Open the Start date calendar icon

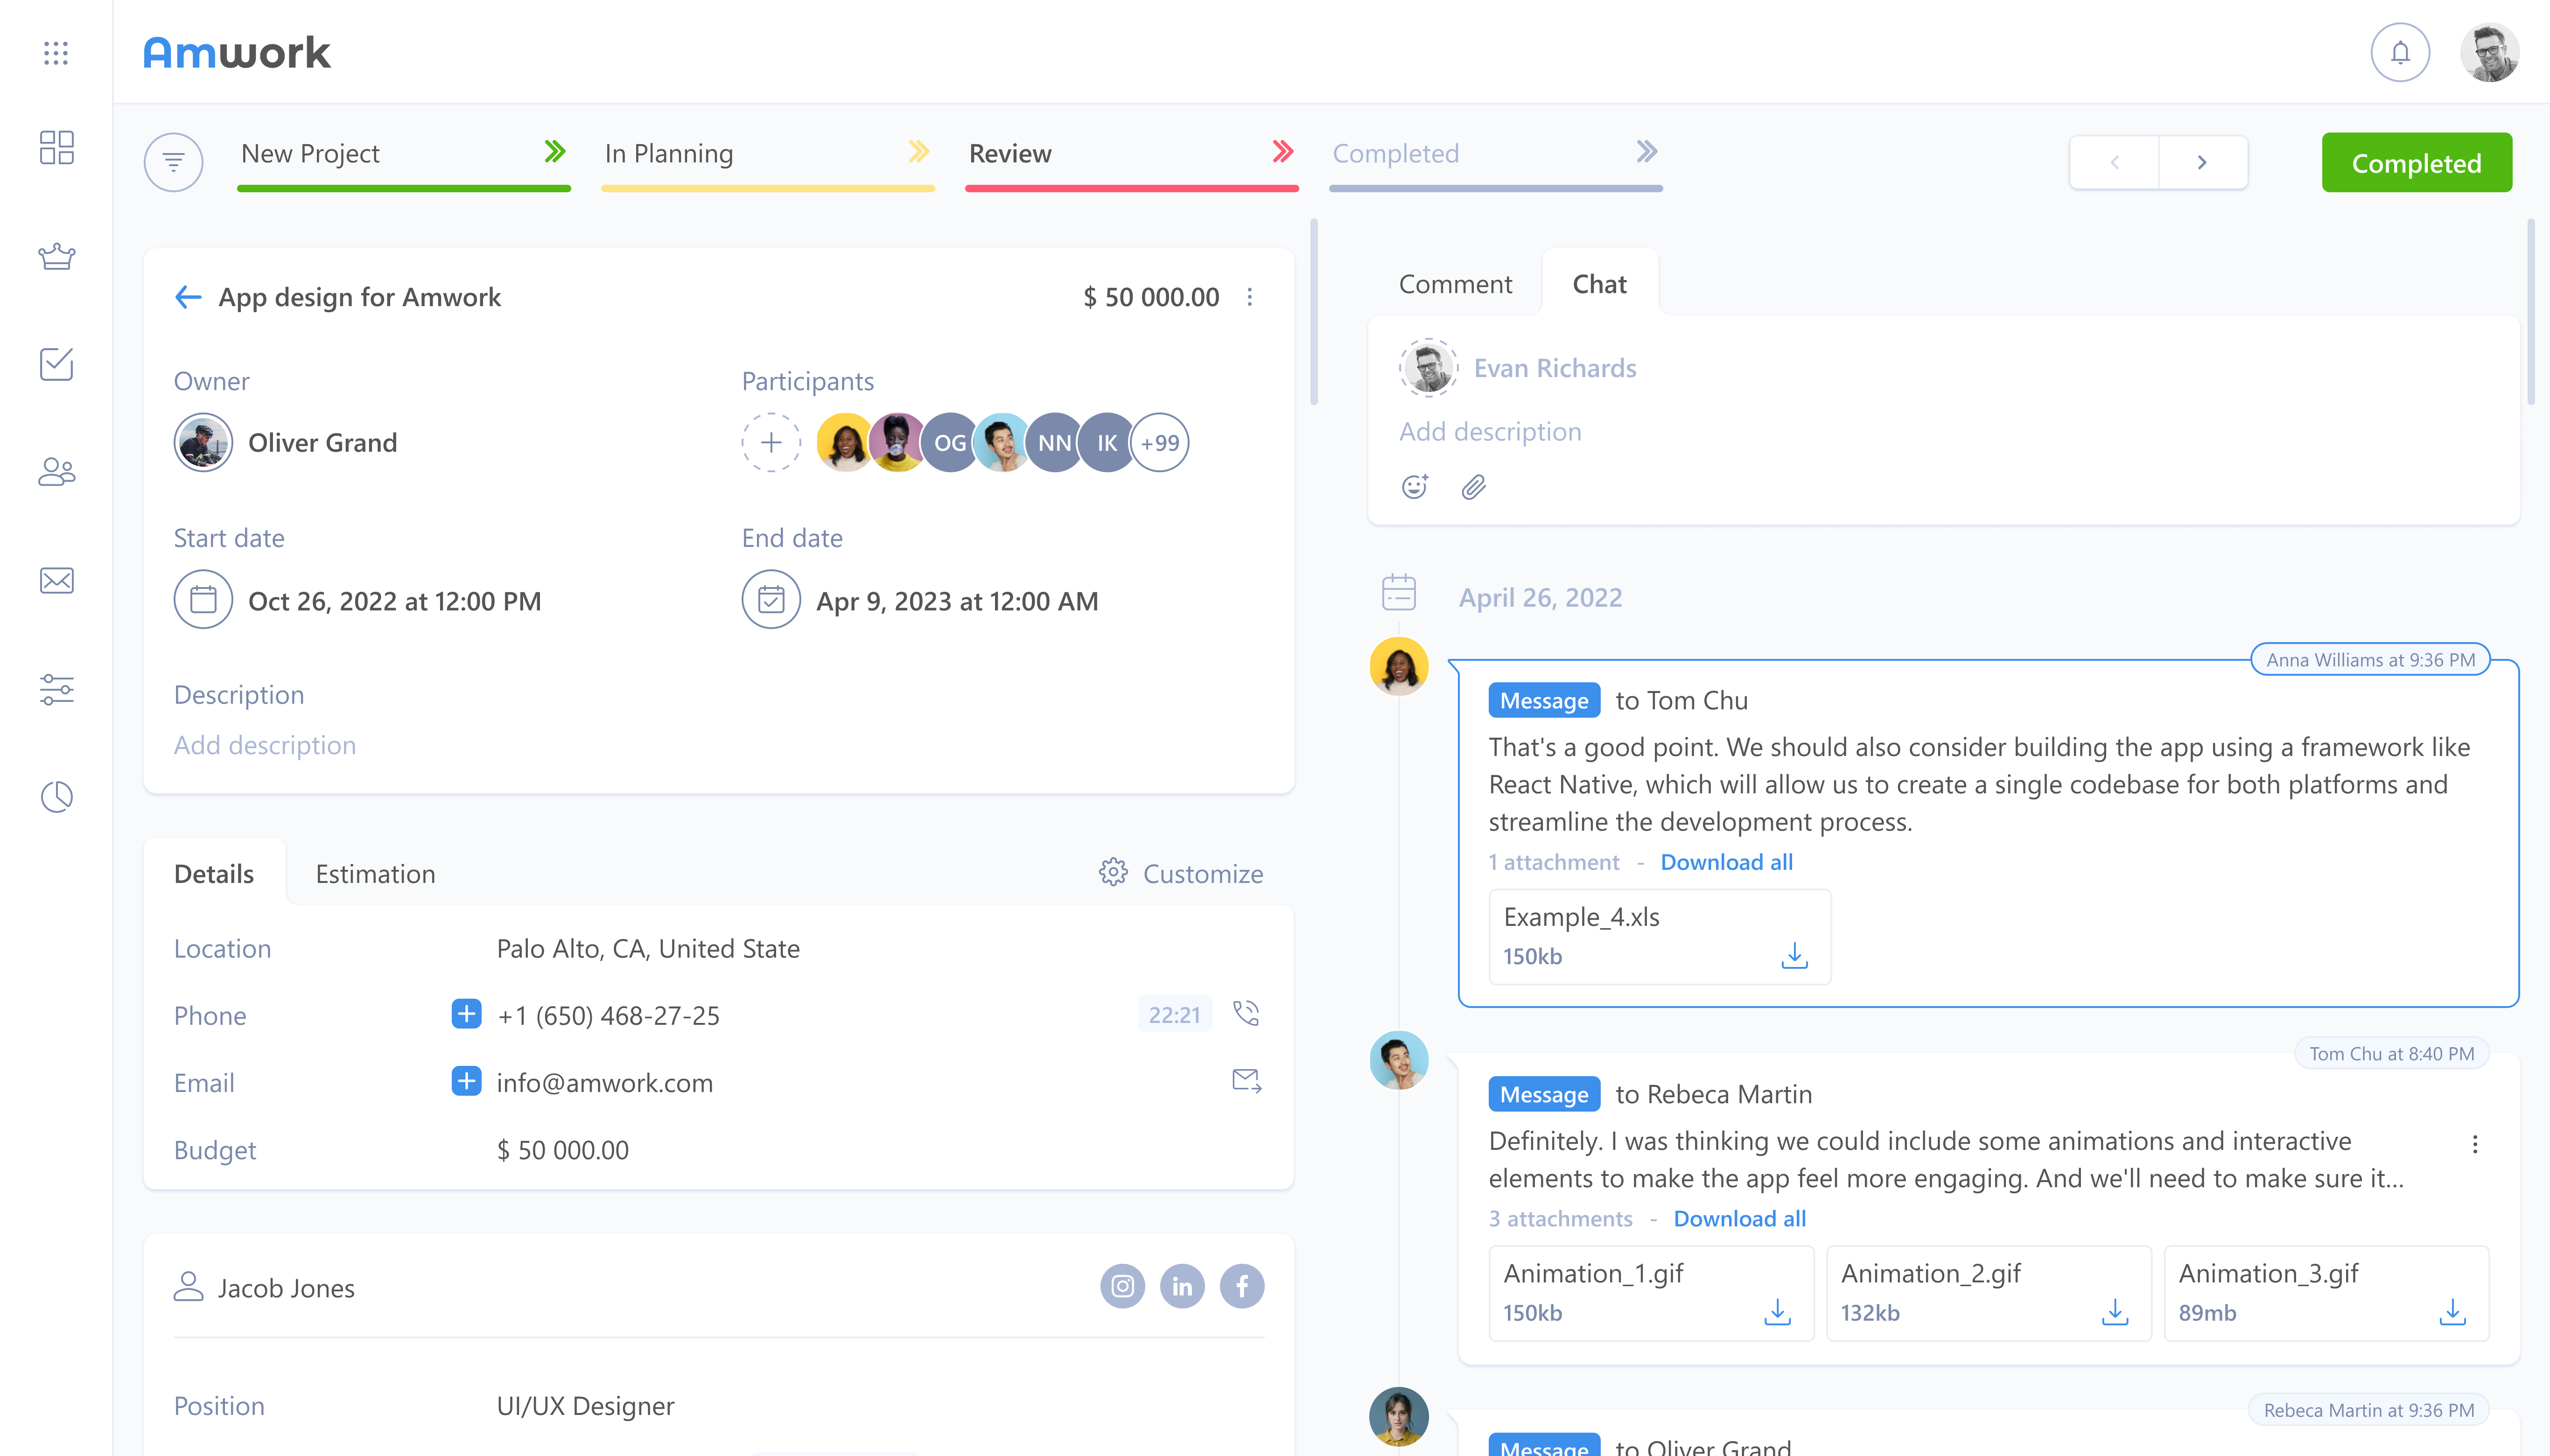click(203, 600)
